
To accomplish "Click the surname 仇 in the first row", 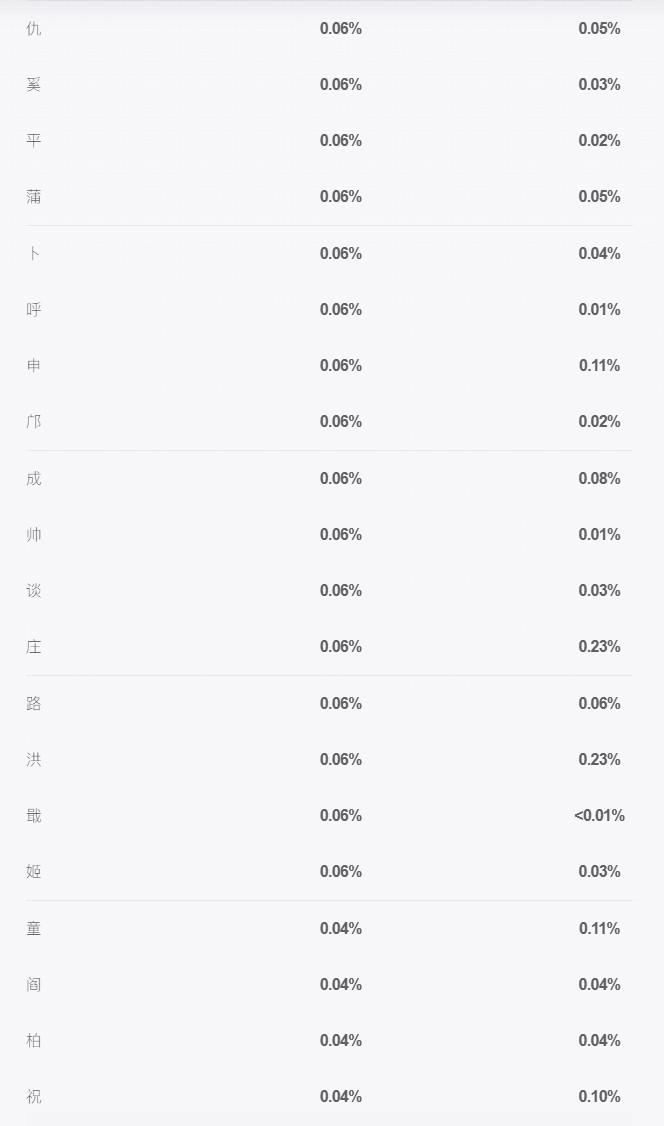I will (34, 29).
